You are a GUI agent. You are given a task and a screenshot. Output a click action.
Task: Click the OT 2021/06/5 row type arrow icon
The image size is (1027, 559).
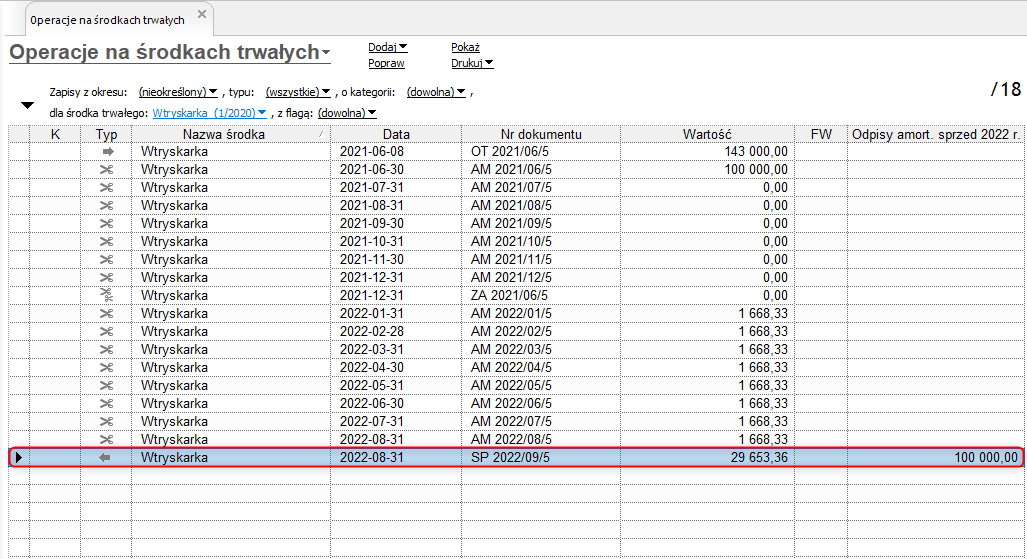107,151
